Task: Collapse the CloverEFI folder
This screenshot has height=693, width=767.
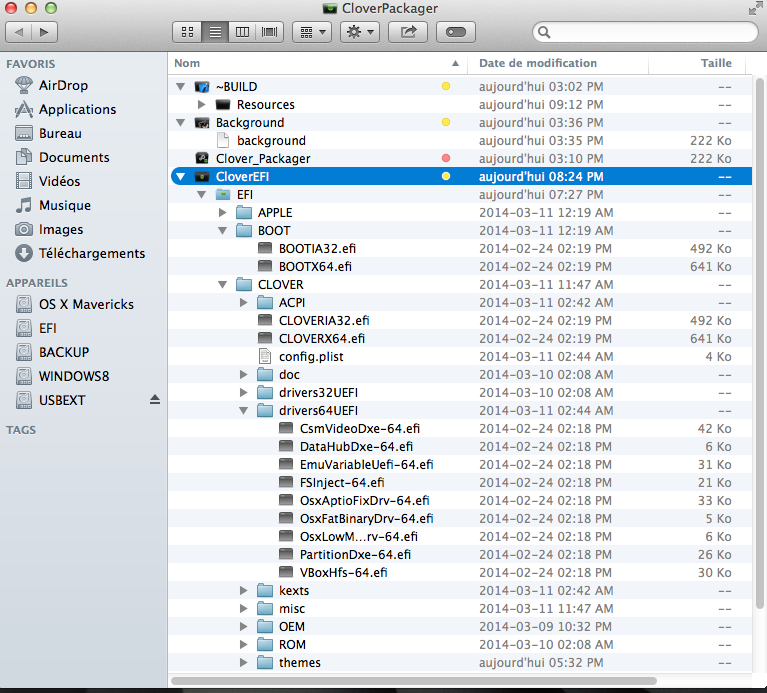Action: tap(181, 177)
